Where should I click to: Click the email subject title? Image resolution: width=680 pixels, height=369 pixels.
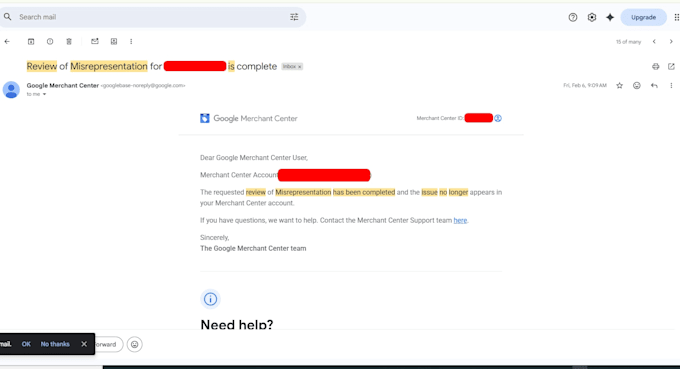click(x=152, y=66)
